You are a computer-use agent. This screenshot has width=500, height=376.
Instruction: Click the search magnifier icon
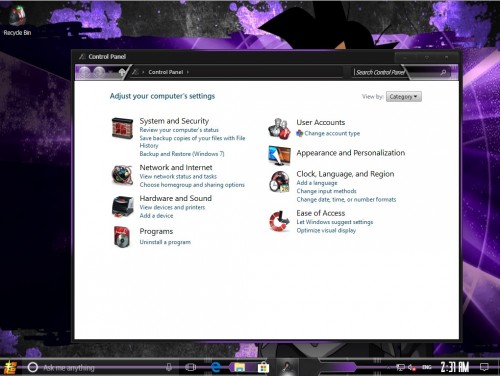click(x=443, y=72)
